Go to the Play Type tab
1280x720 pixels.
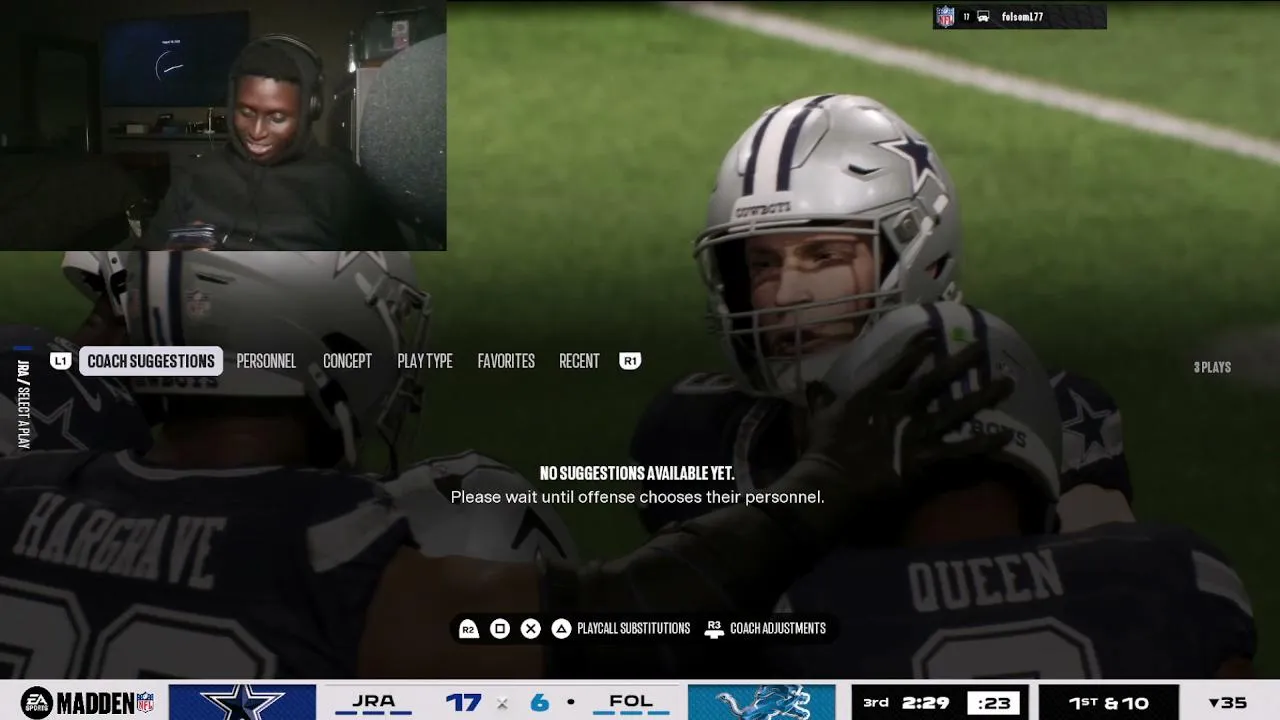[425, 361]
